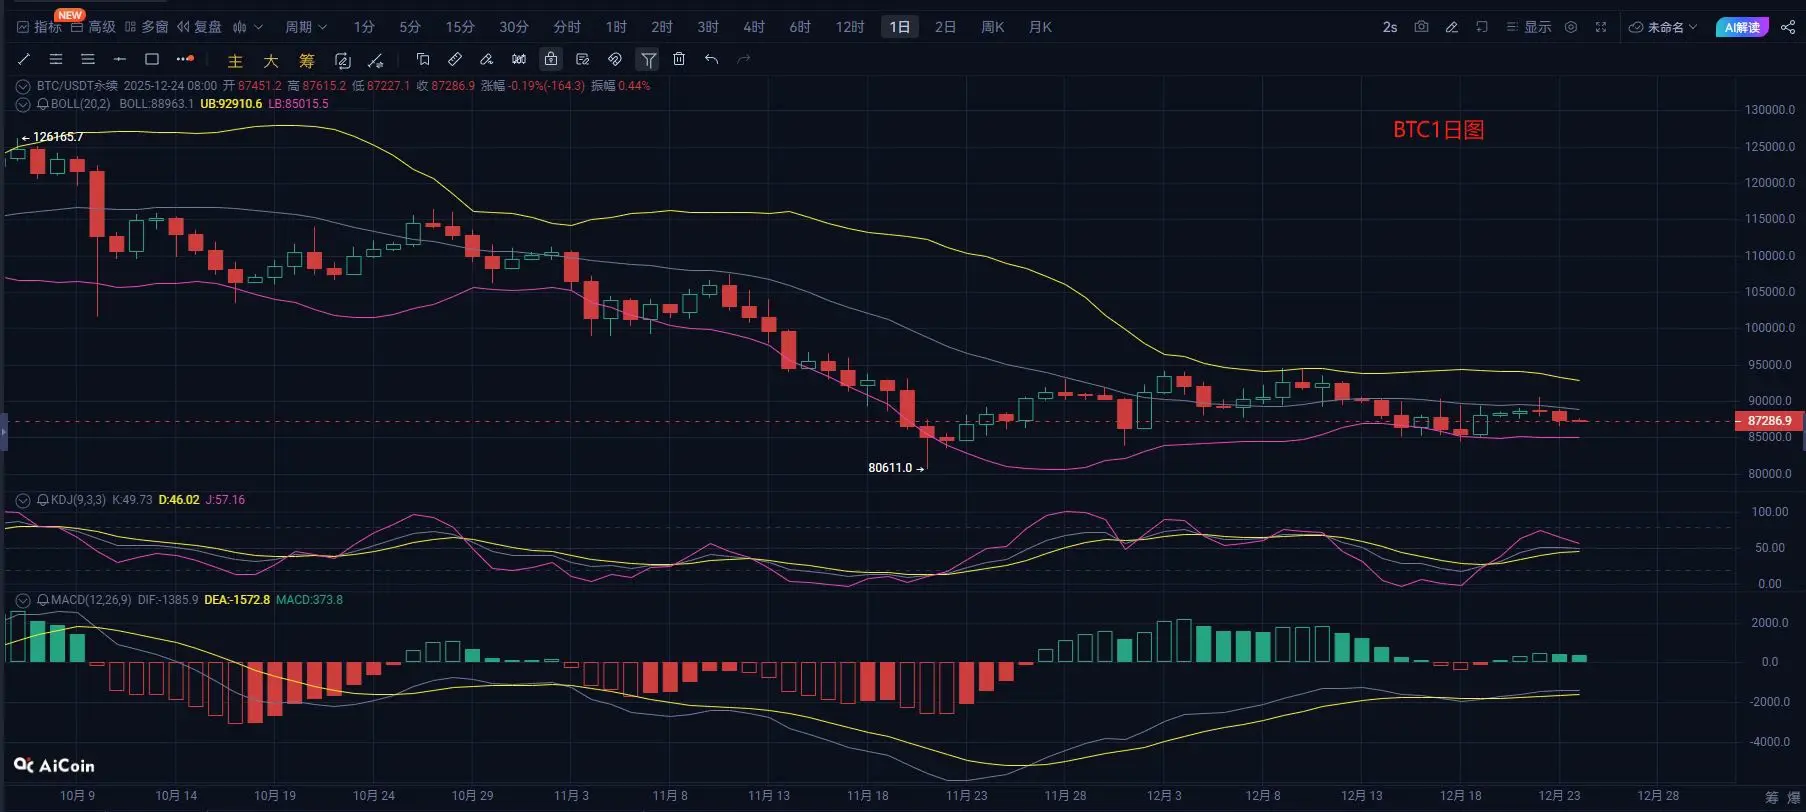This screenshot has height=812, width=1806.
Task: Click the 主 main-force indicator icon
Action: pos(235,61)
